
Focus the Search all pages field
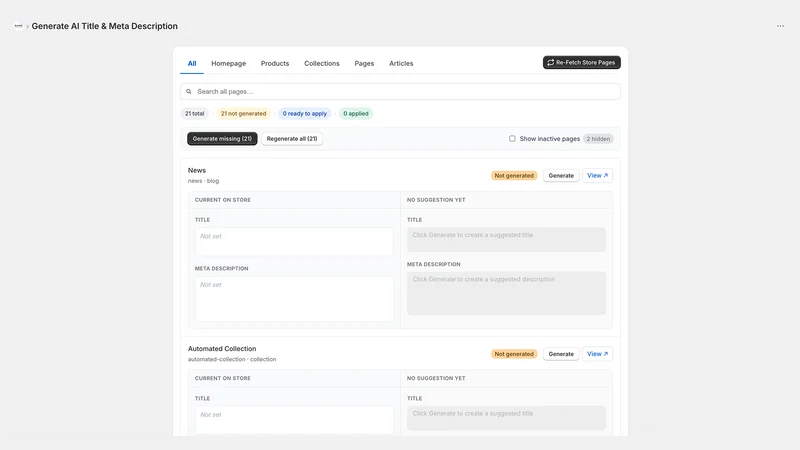400,92
